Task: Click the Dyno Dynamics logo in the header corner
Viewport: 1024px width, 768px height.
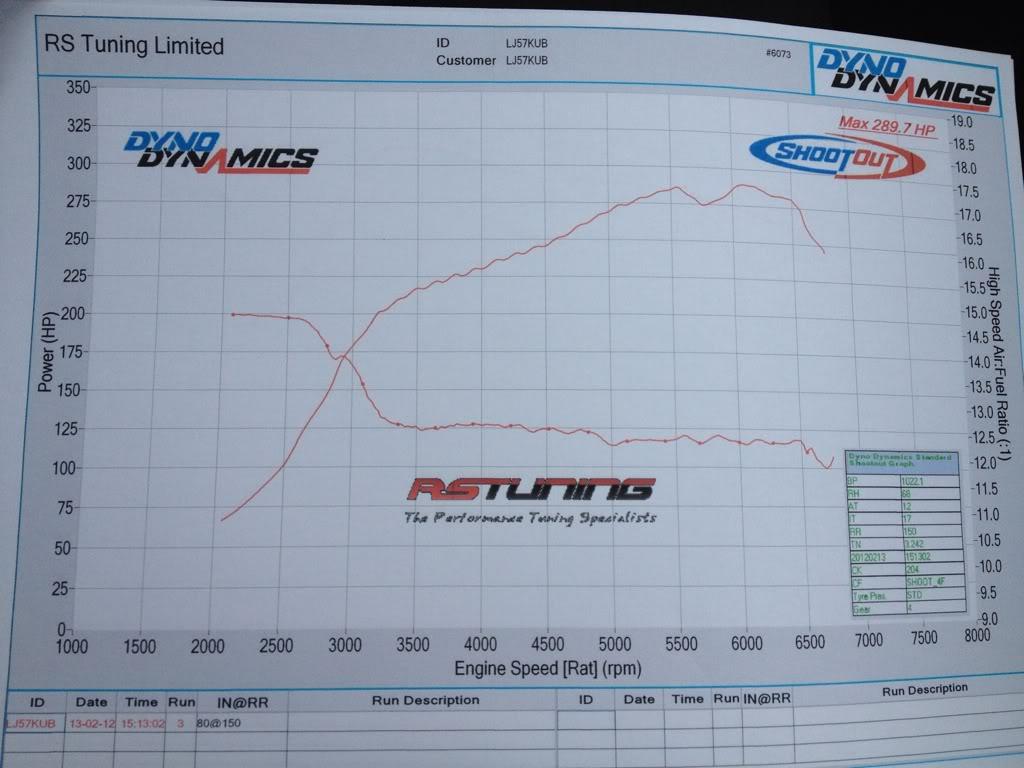Action: point(905,80)
